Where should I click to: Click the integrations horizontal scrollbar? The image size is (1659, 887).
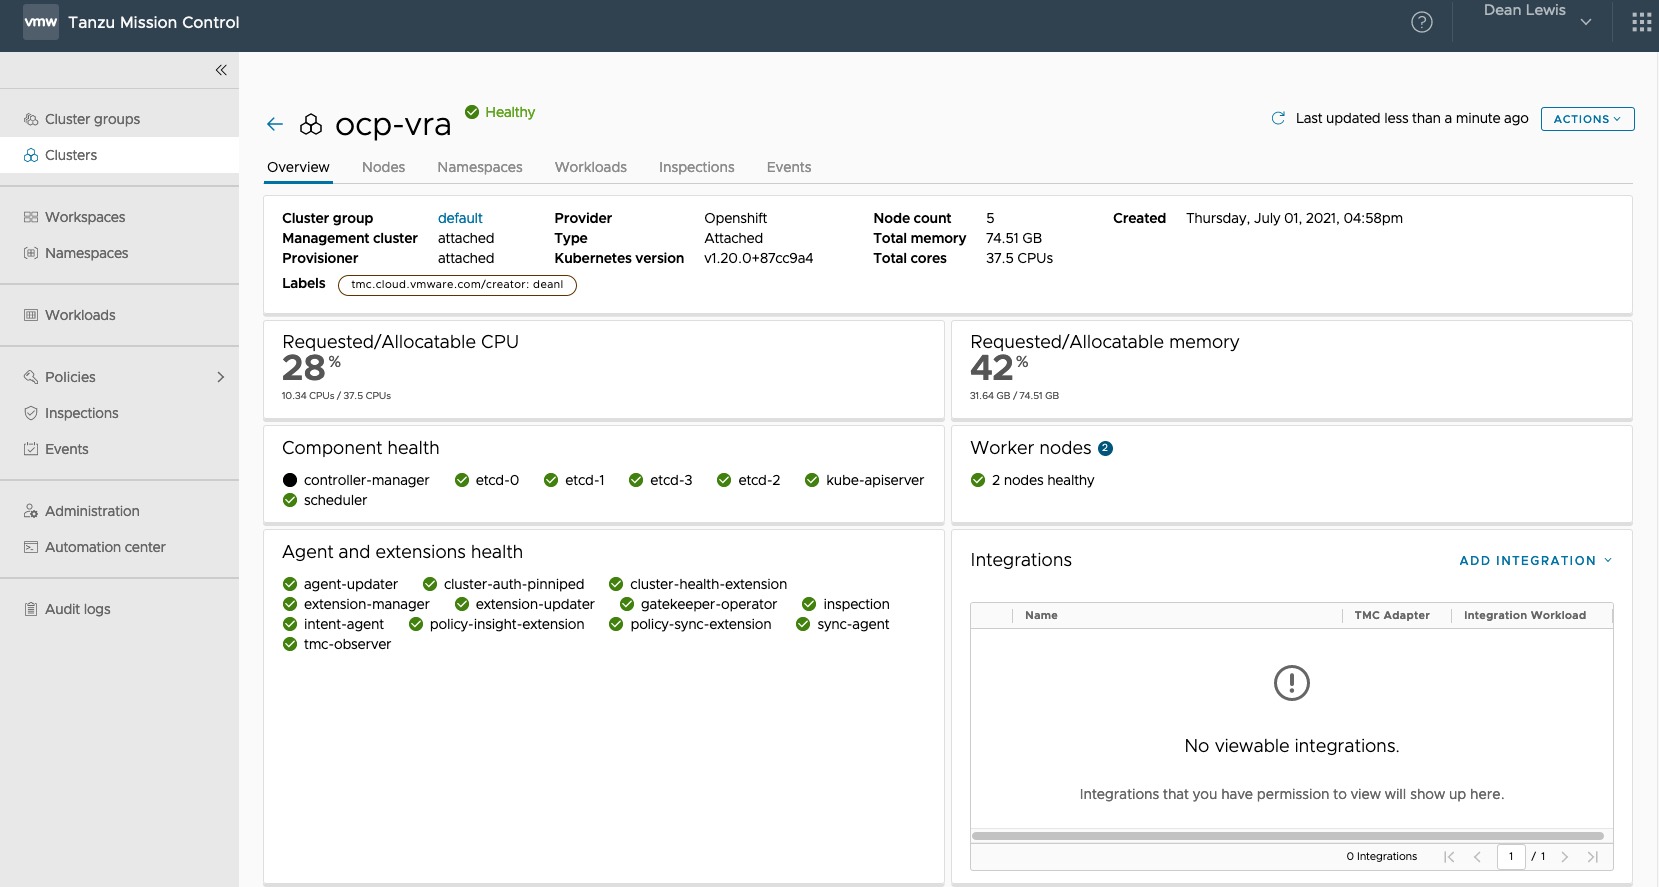pyautogui.click(x=1287, y=836)
